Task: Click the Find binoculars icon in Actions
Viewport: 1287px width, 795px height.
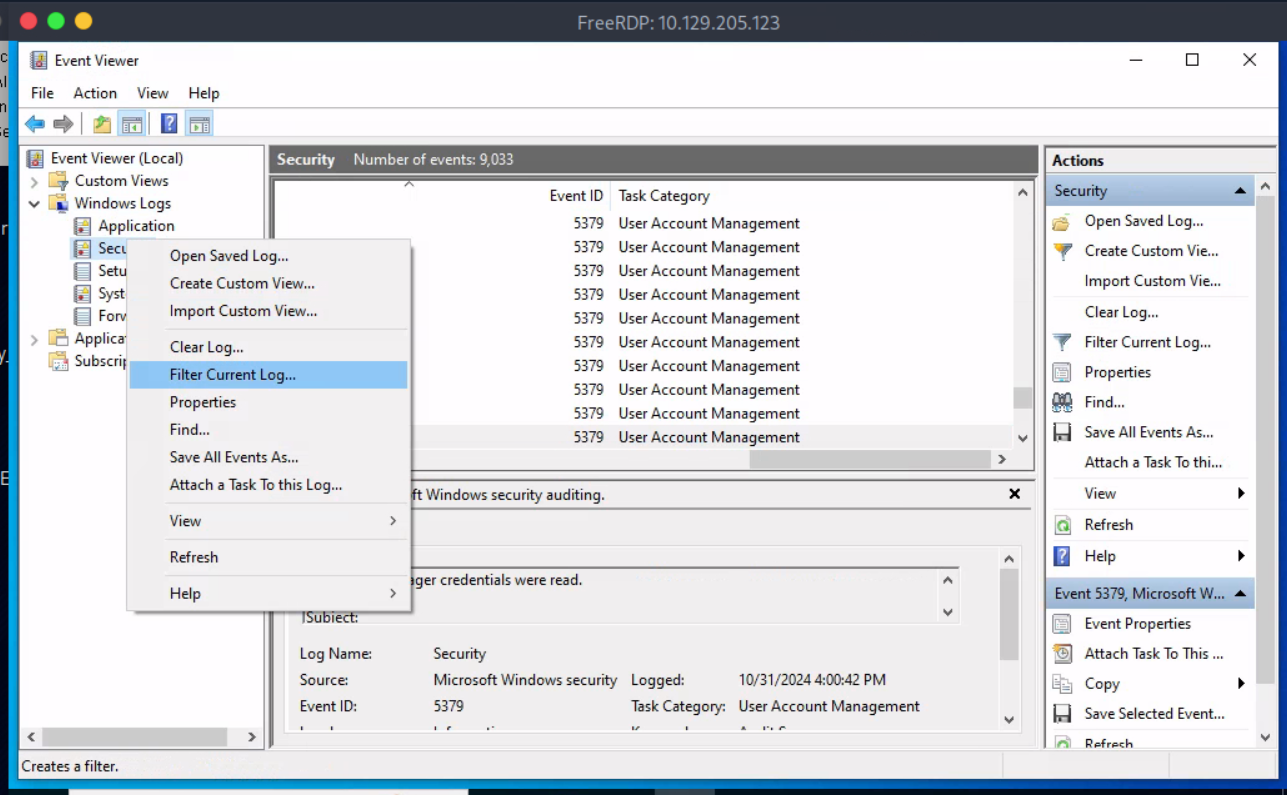Action: click(x=1062, y=402)
